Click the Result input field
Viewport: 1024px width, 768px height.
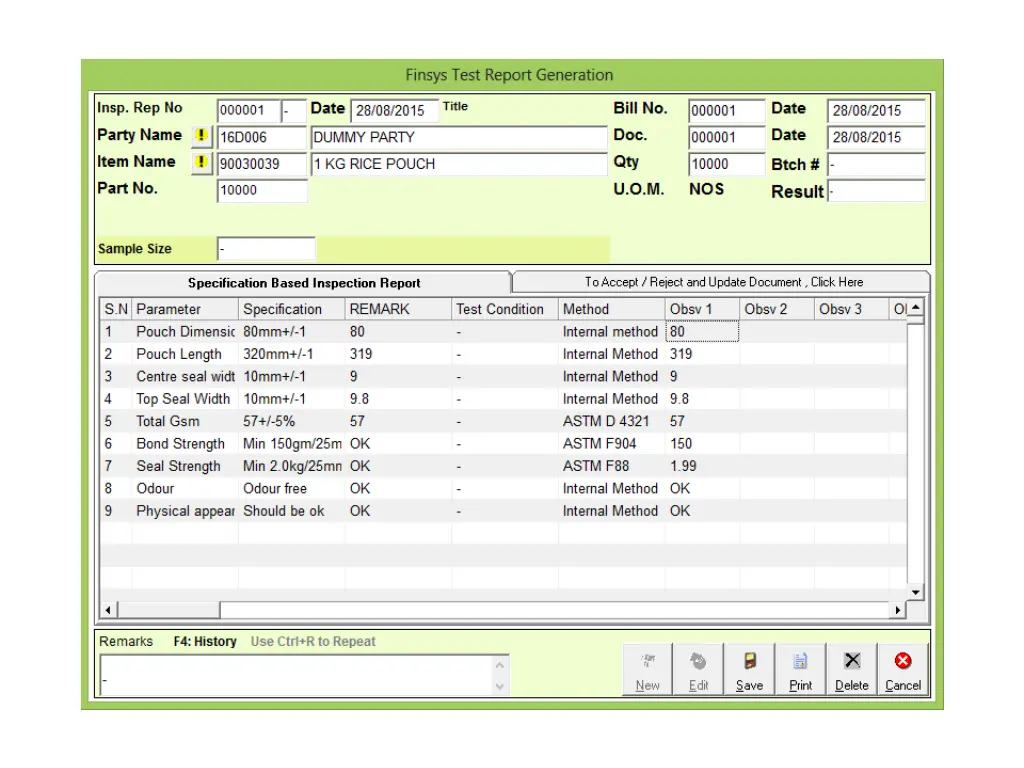click(876, 191)
